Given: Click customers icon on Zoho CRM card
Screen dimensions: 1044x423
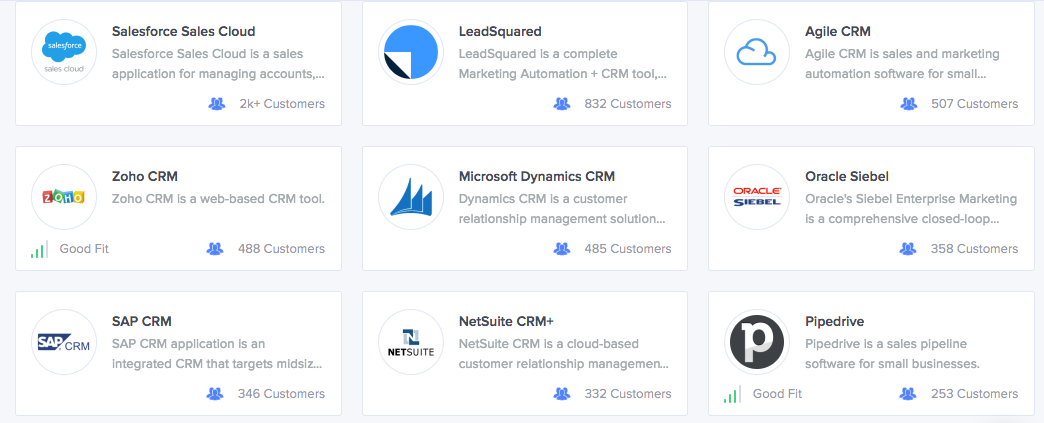Looking at the screenshot, I should (215, 249).
